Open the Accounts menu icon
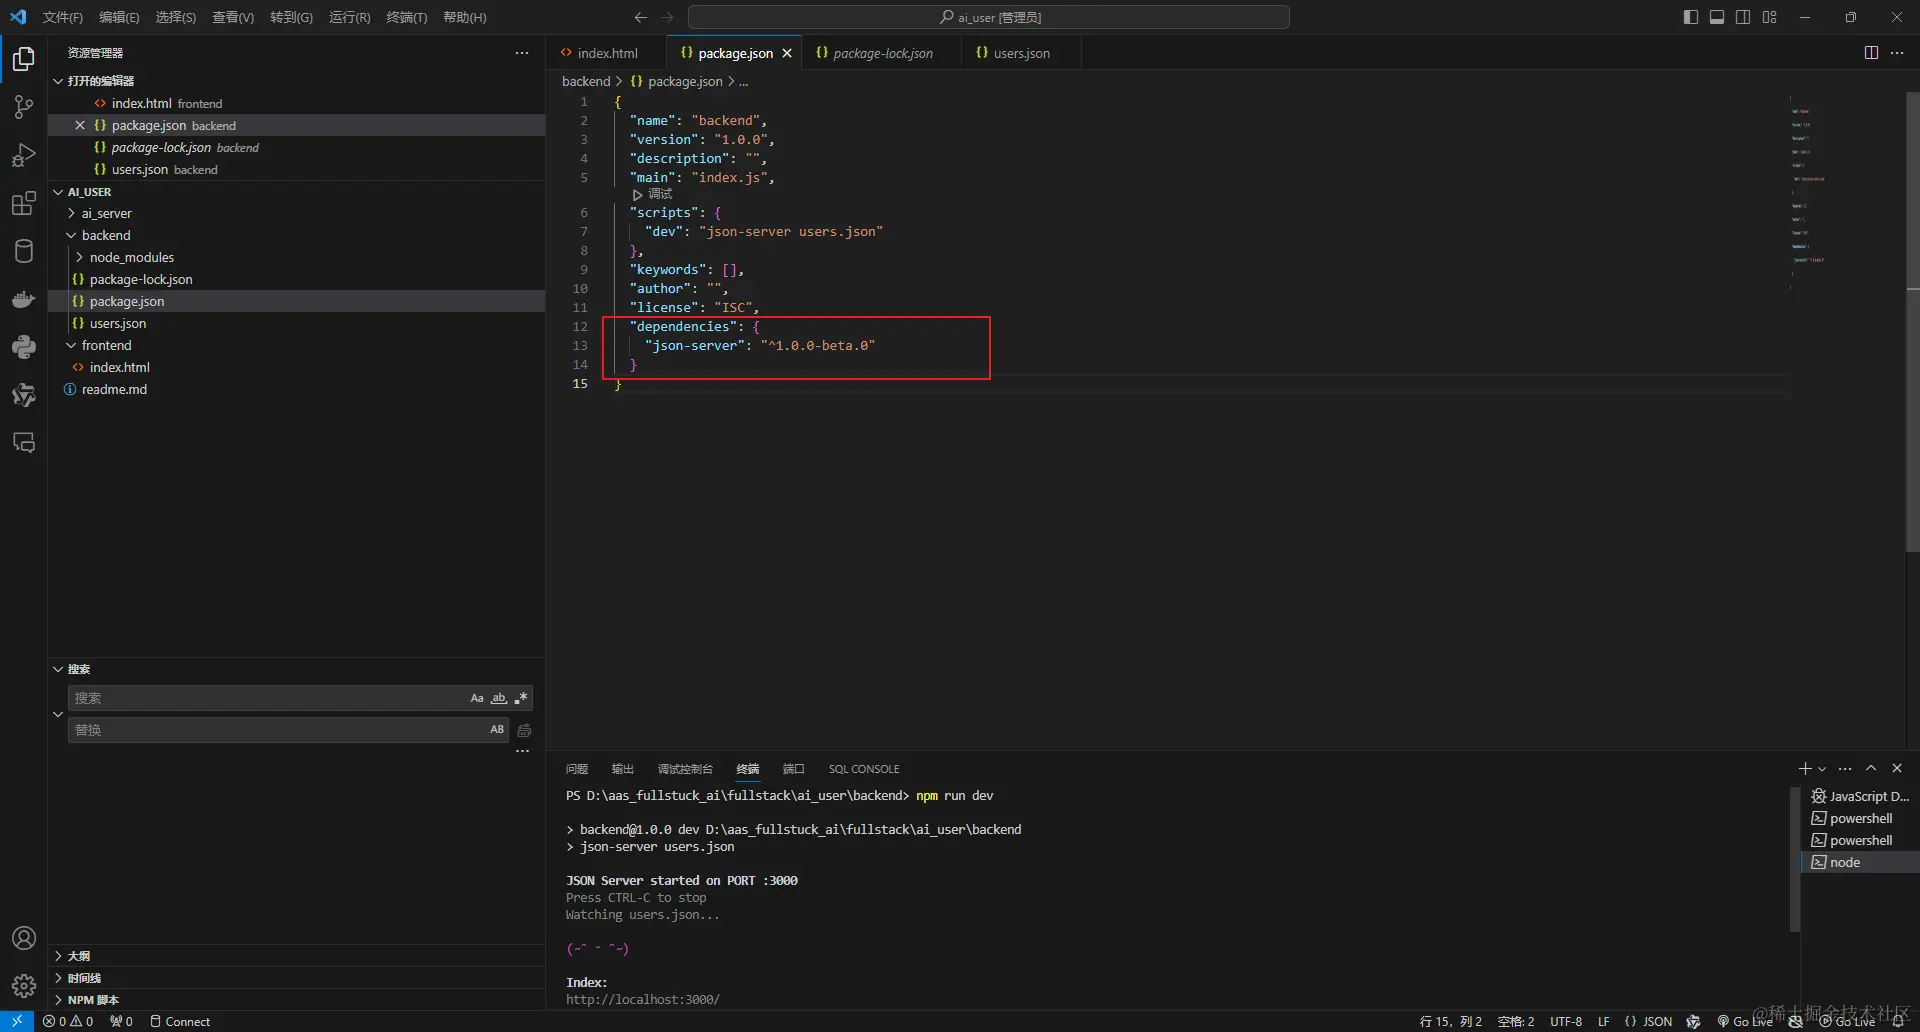 [24, 938]
